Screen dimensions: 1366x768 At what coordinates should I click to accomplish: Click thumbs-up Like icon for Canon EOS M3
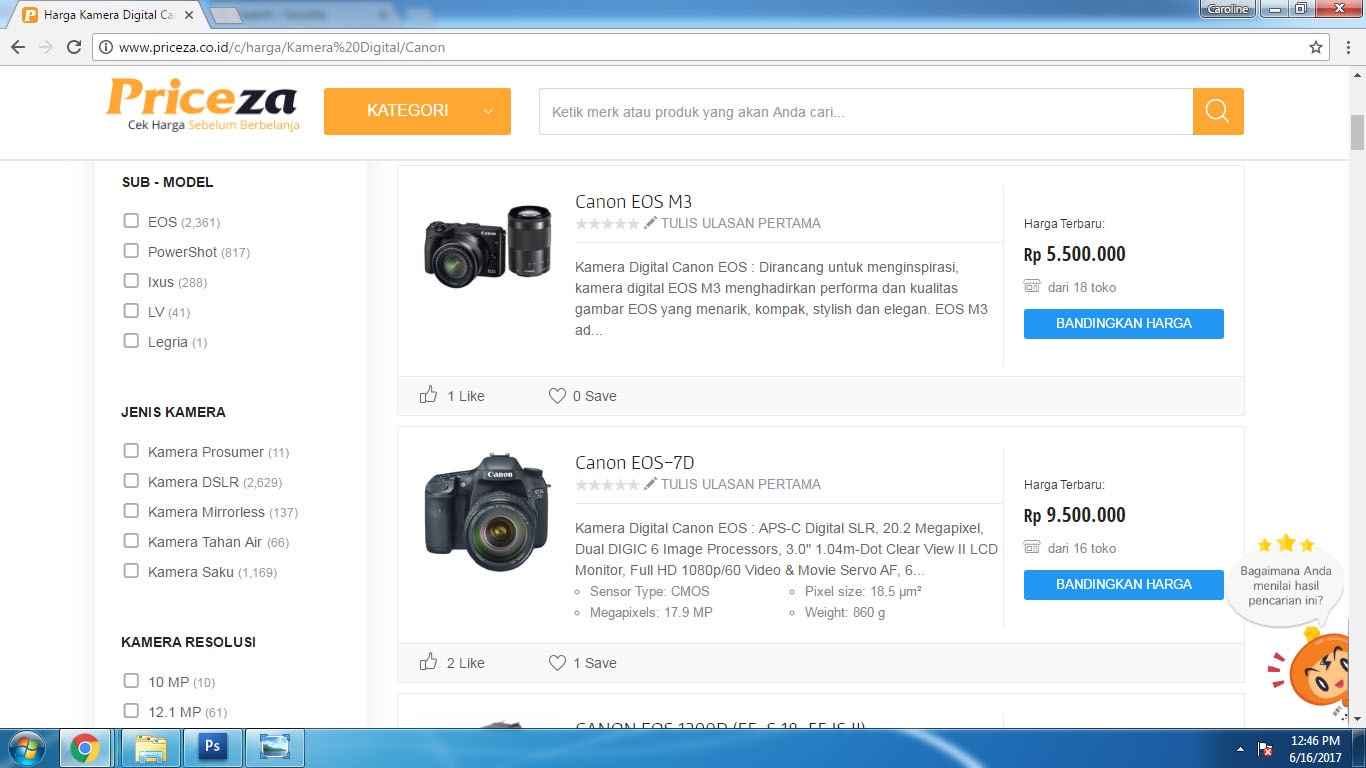429,395
